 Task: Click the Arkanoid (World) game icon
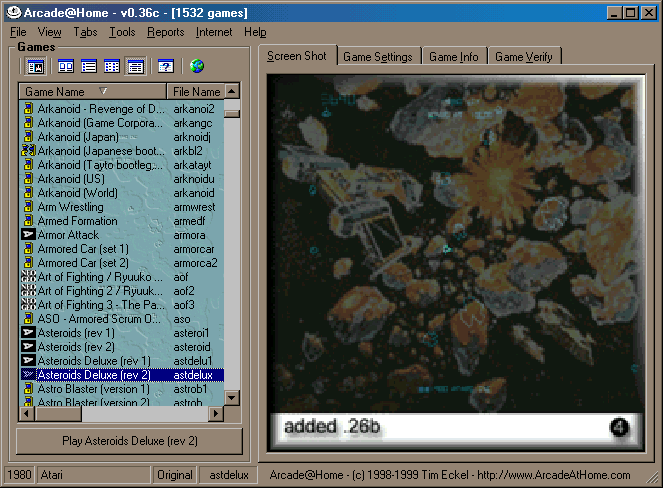[x=28, y=192]
